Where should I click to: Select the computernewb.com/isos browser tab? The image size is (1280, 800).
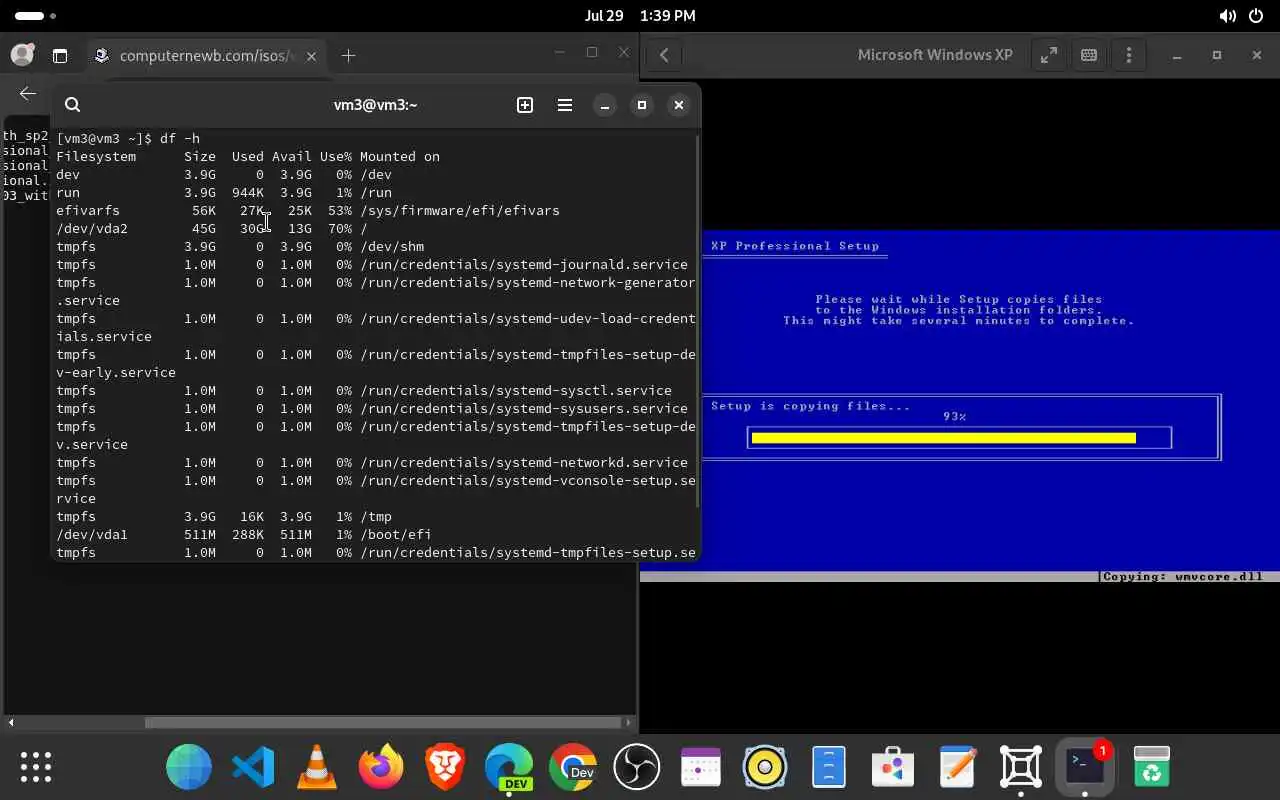point(207,56)
